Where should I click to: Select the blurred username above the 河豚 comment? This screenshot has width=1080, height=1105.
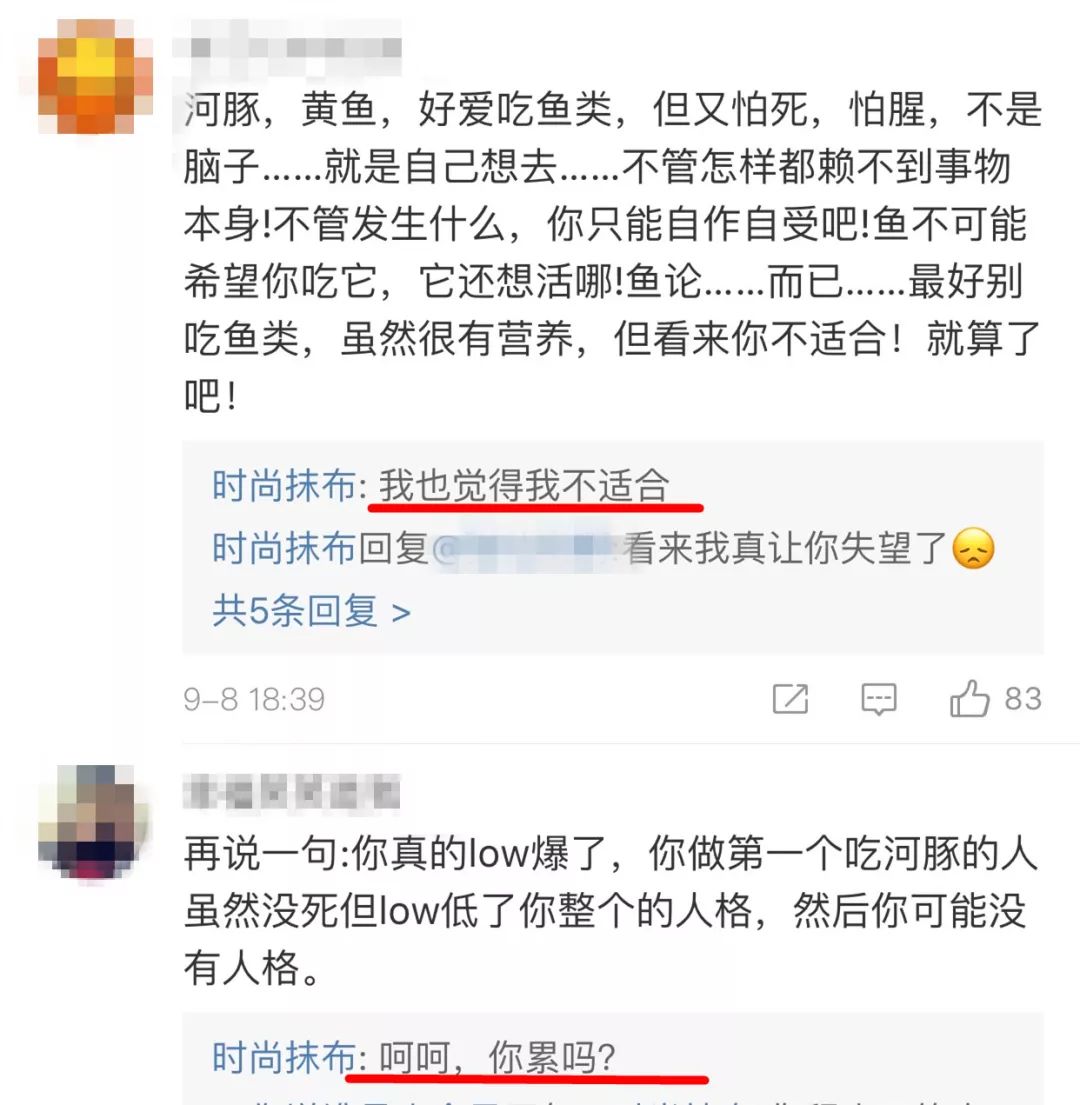tap(287, 48)
